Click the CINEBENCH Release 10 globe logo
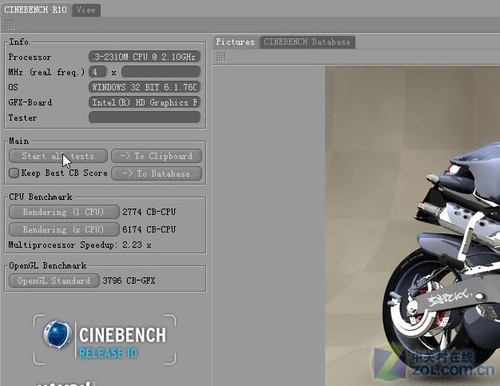The height and width of the screenshot is (386, 500). point(58,334)
